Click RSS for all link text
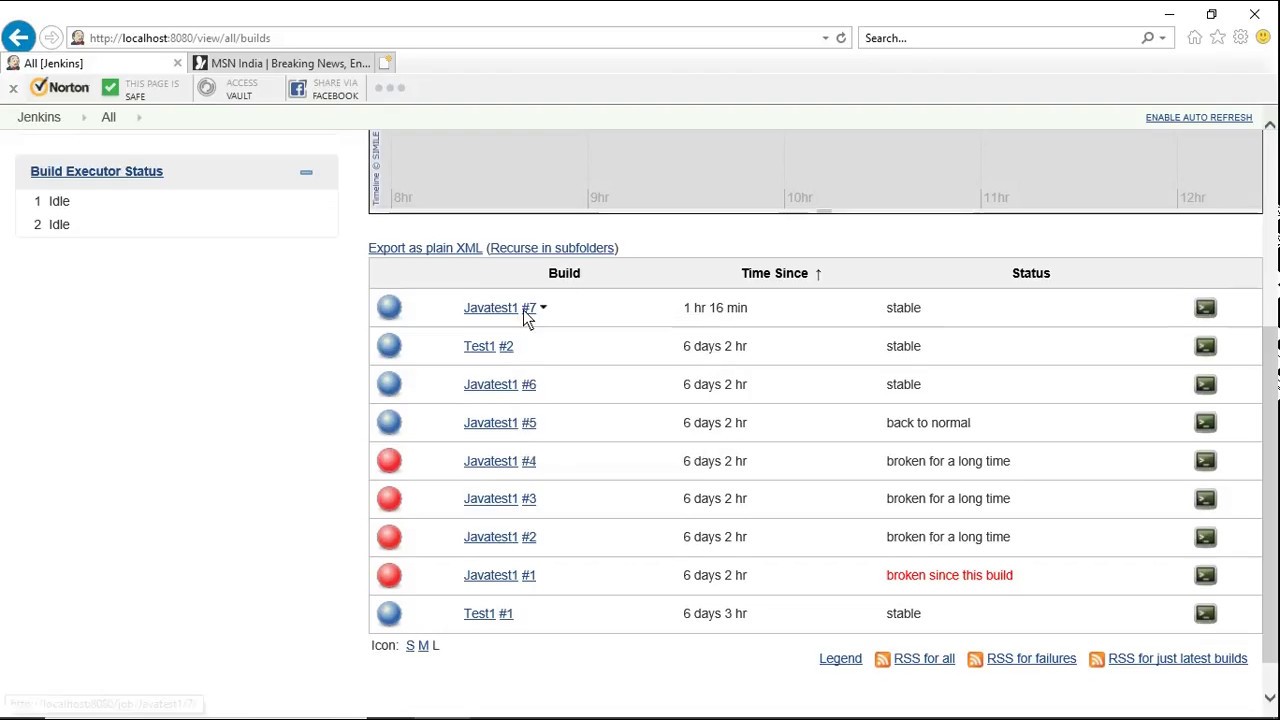This screenshot has width=1280, height=720. (924, 659)
